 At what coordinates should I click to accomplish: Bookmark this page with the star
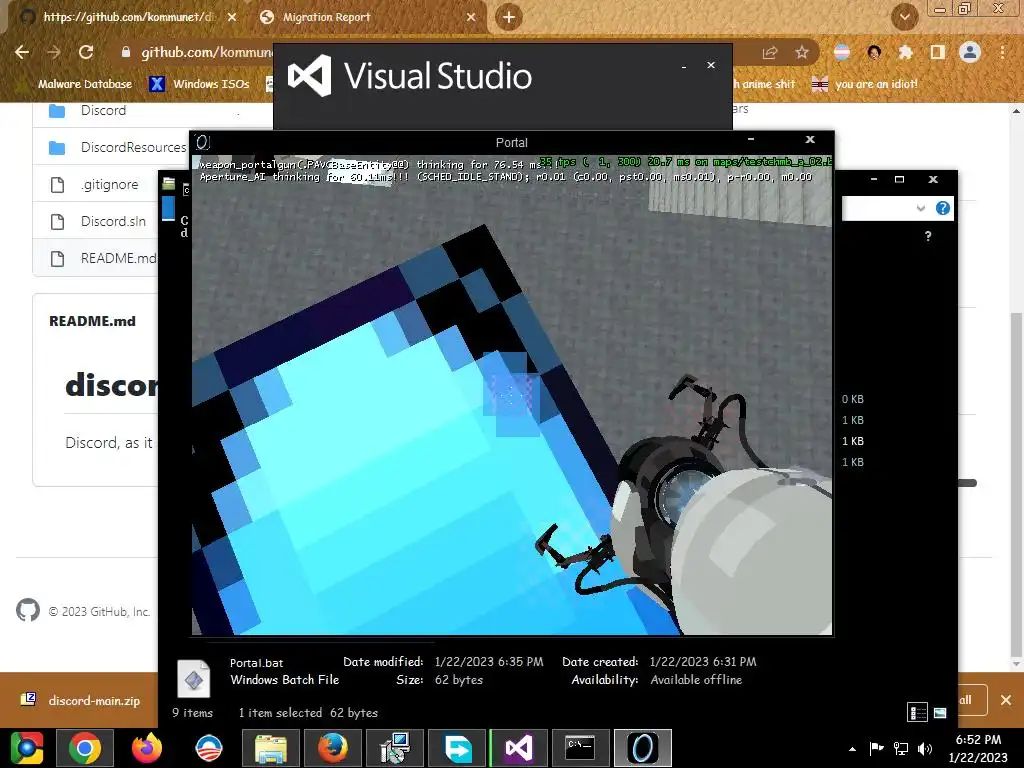point(802,52)
